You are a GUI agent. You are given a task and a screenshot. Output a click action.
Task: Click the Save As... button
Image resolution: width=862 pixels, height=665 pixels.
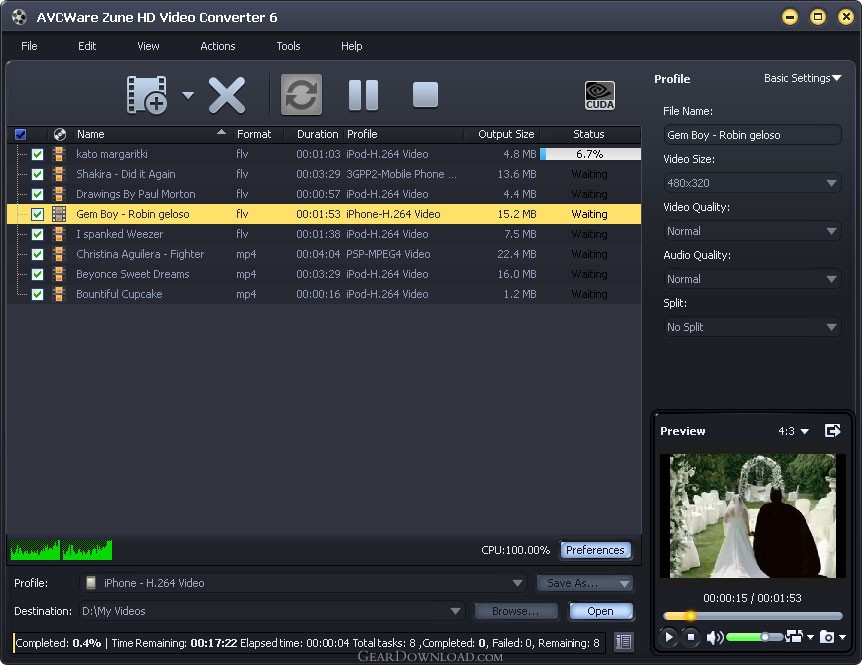tap(584, 583)
